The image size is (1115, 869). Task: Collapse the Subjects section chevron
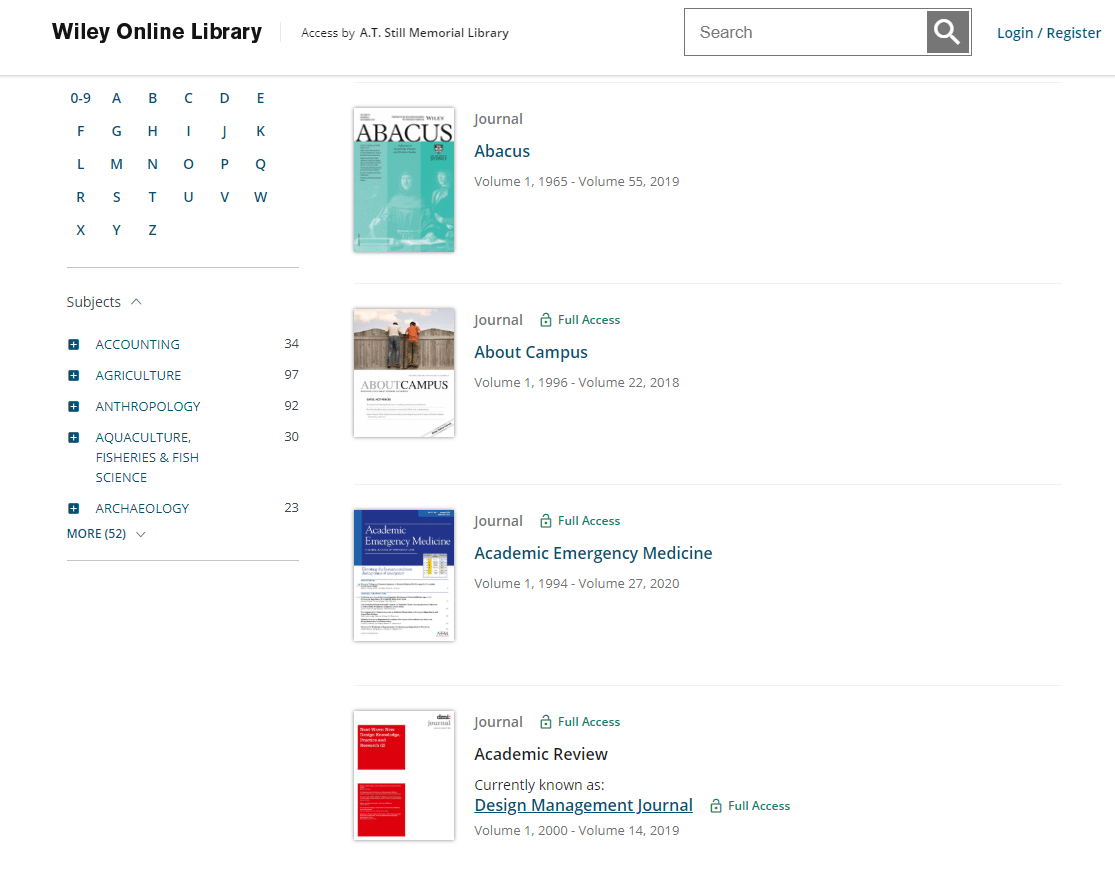coord(134,301)
